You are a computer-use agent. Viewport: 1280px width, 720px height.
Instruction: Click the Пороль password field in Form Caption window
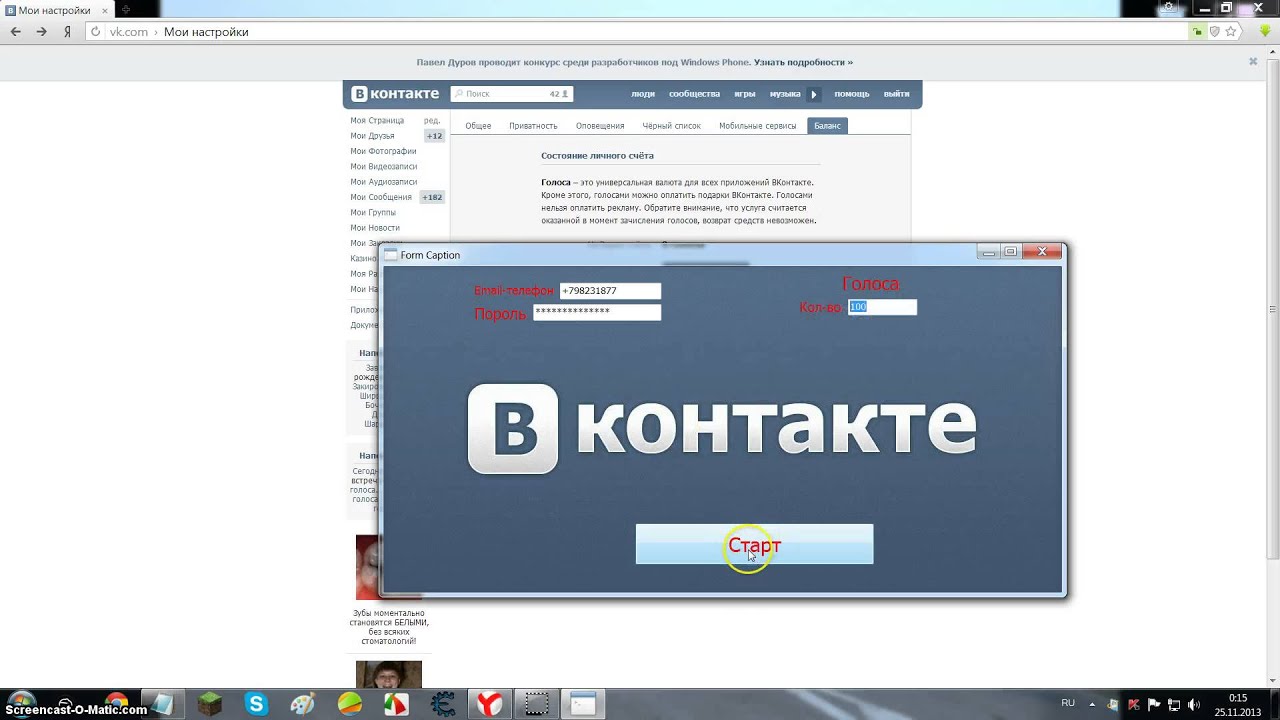pos(597,312)
